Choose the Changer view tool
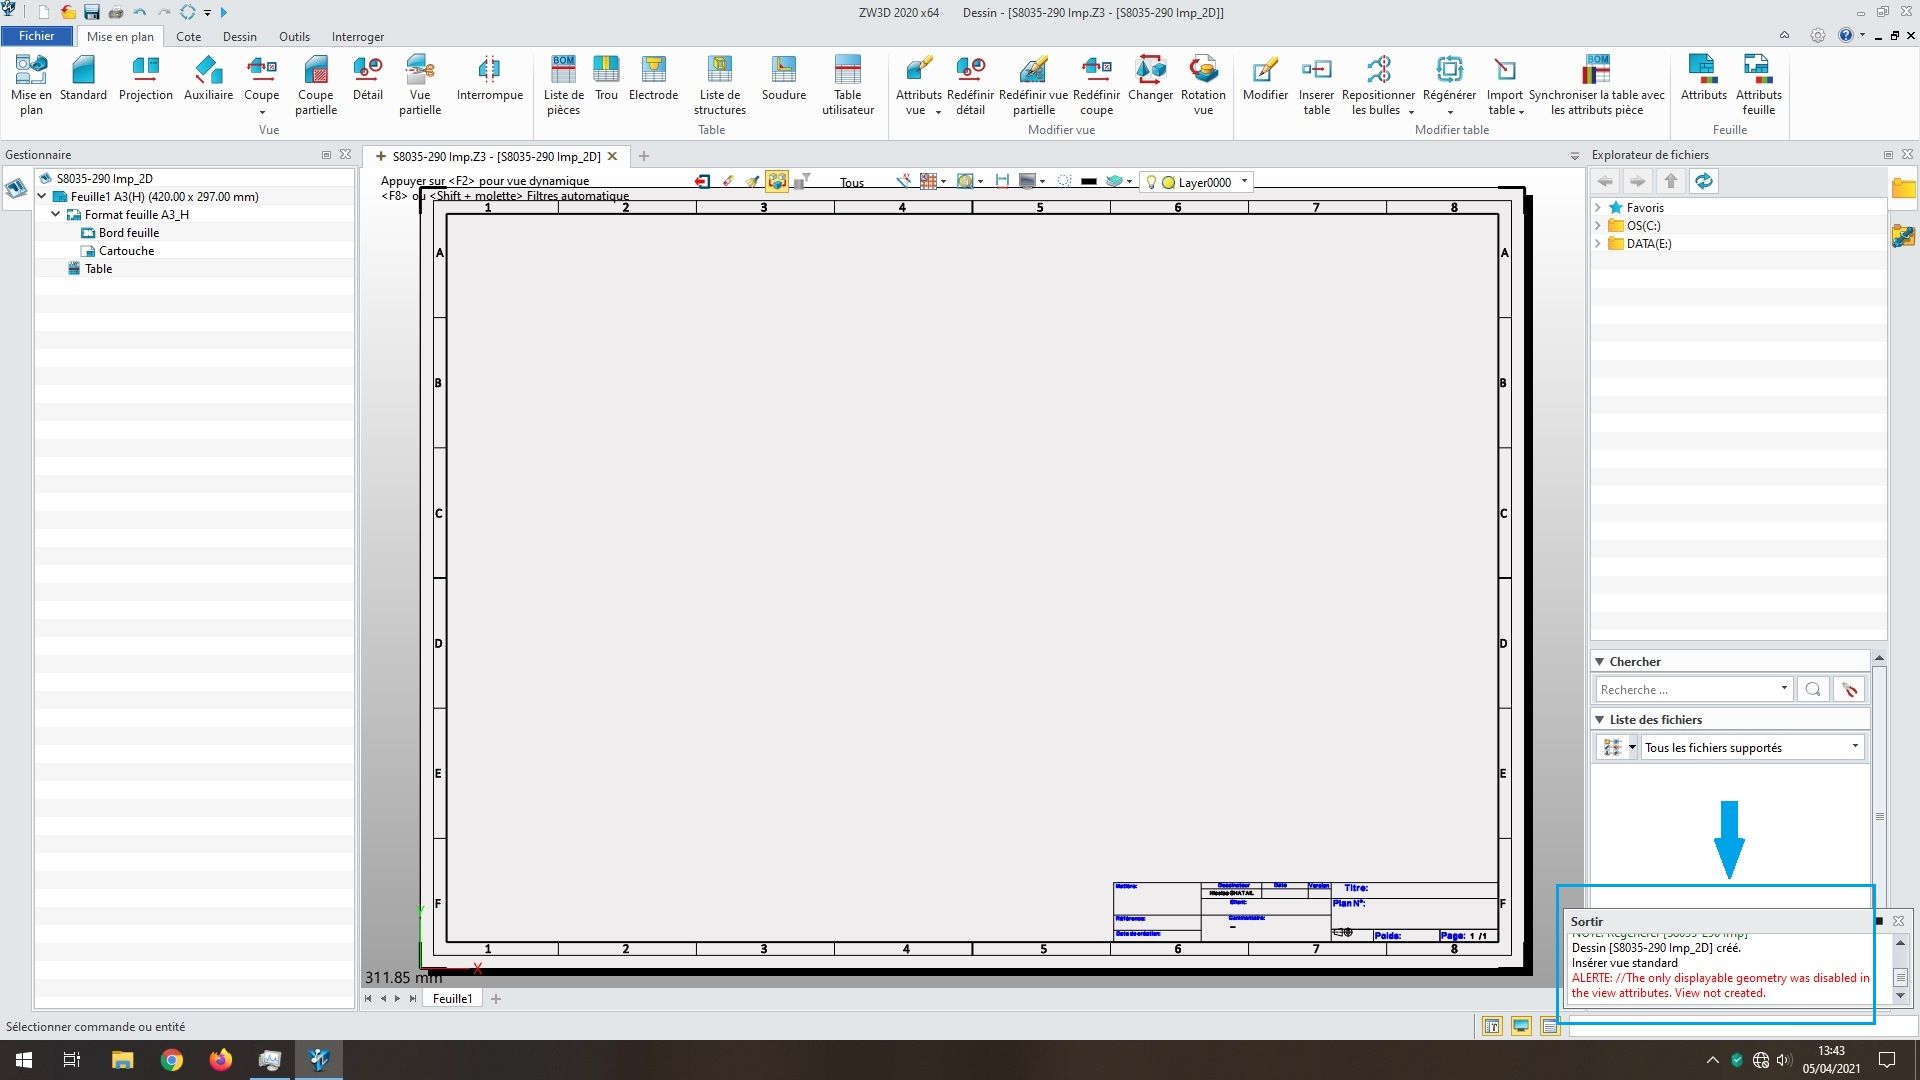This screenshot has width=1920, height=1080. point(1151,78)
